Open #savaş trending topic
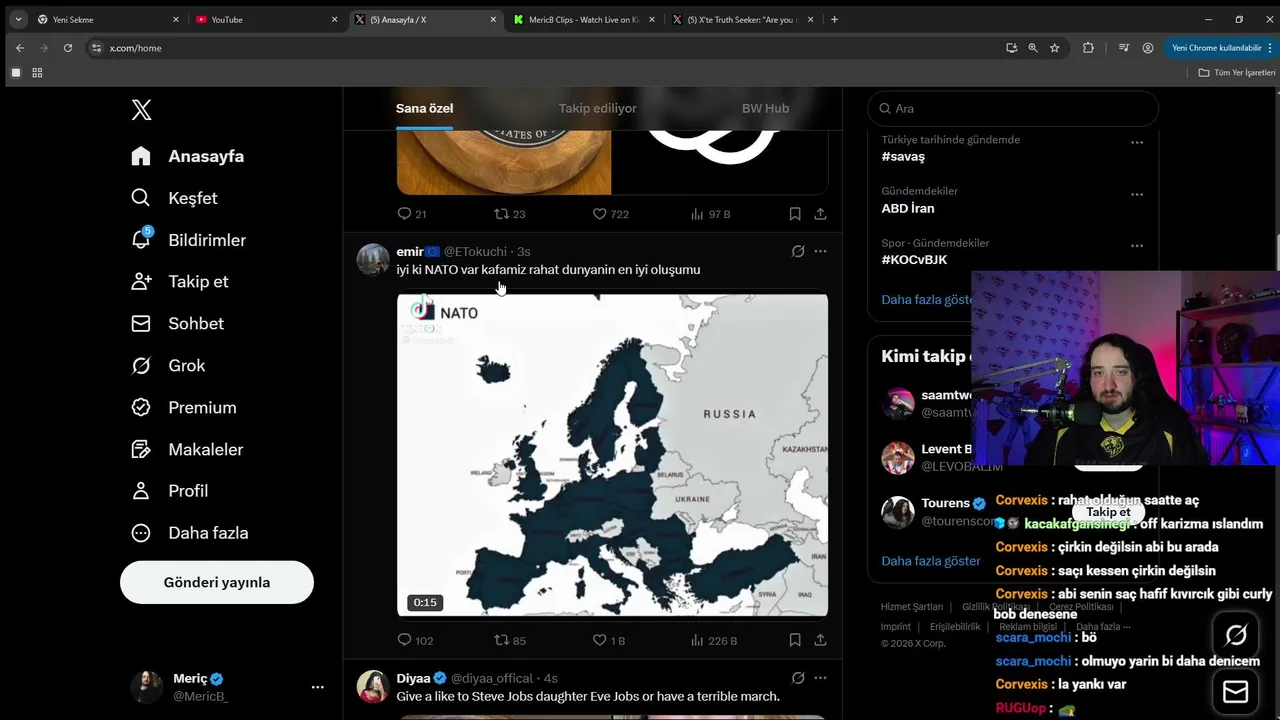The image size is (1280, 720). 903,157
